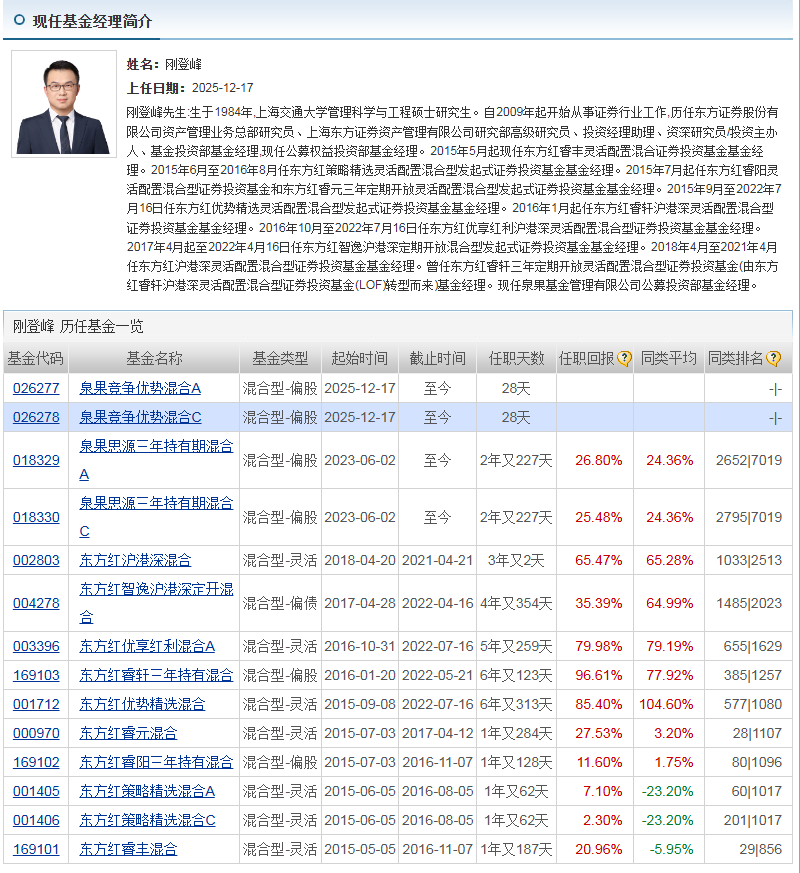Open 东方红睿阳三年持有混合 fund link
Image resolution: width=800 pixels, height=873 pixels.
[x=156, y=762]
